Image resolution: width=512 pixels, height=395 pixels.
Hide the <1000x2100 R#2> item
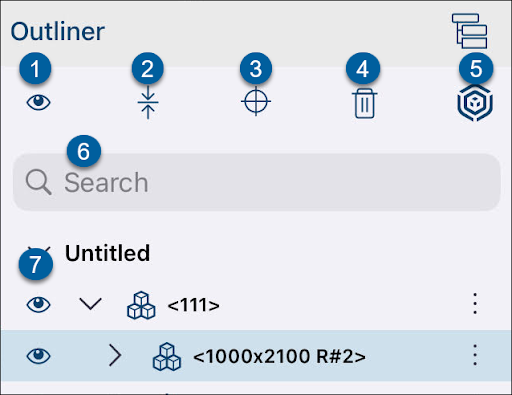38,356
